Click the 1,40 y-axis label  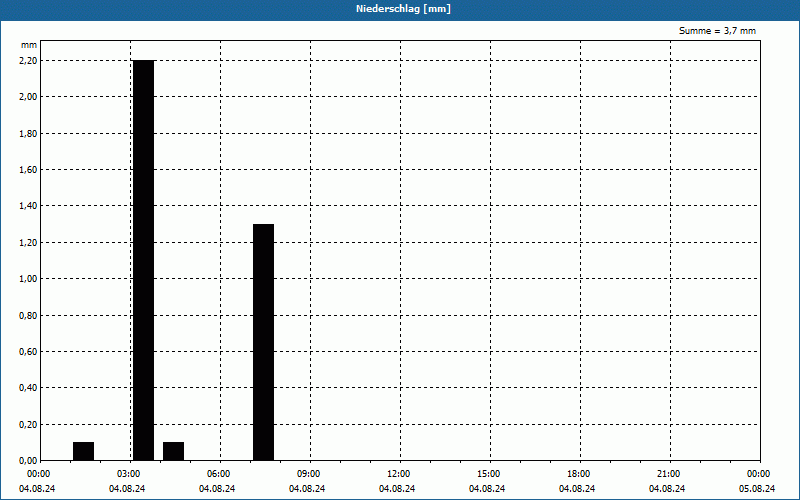29,206
